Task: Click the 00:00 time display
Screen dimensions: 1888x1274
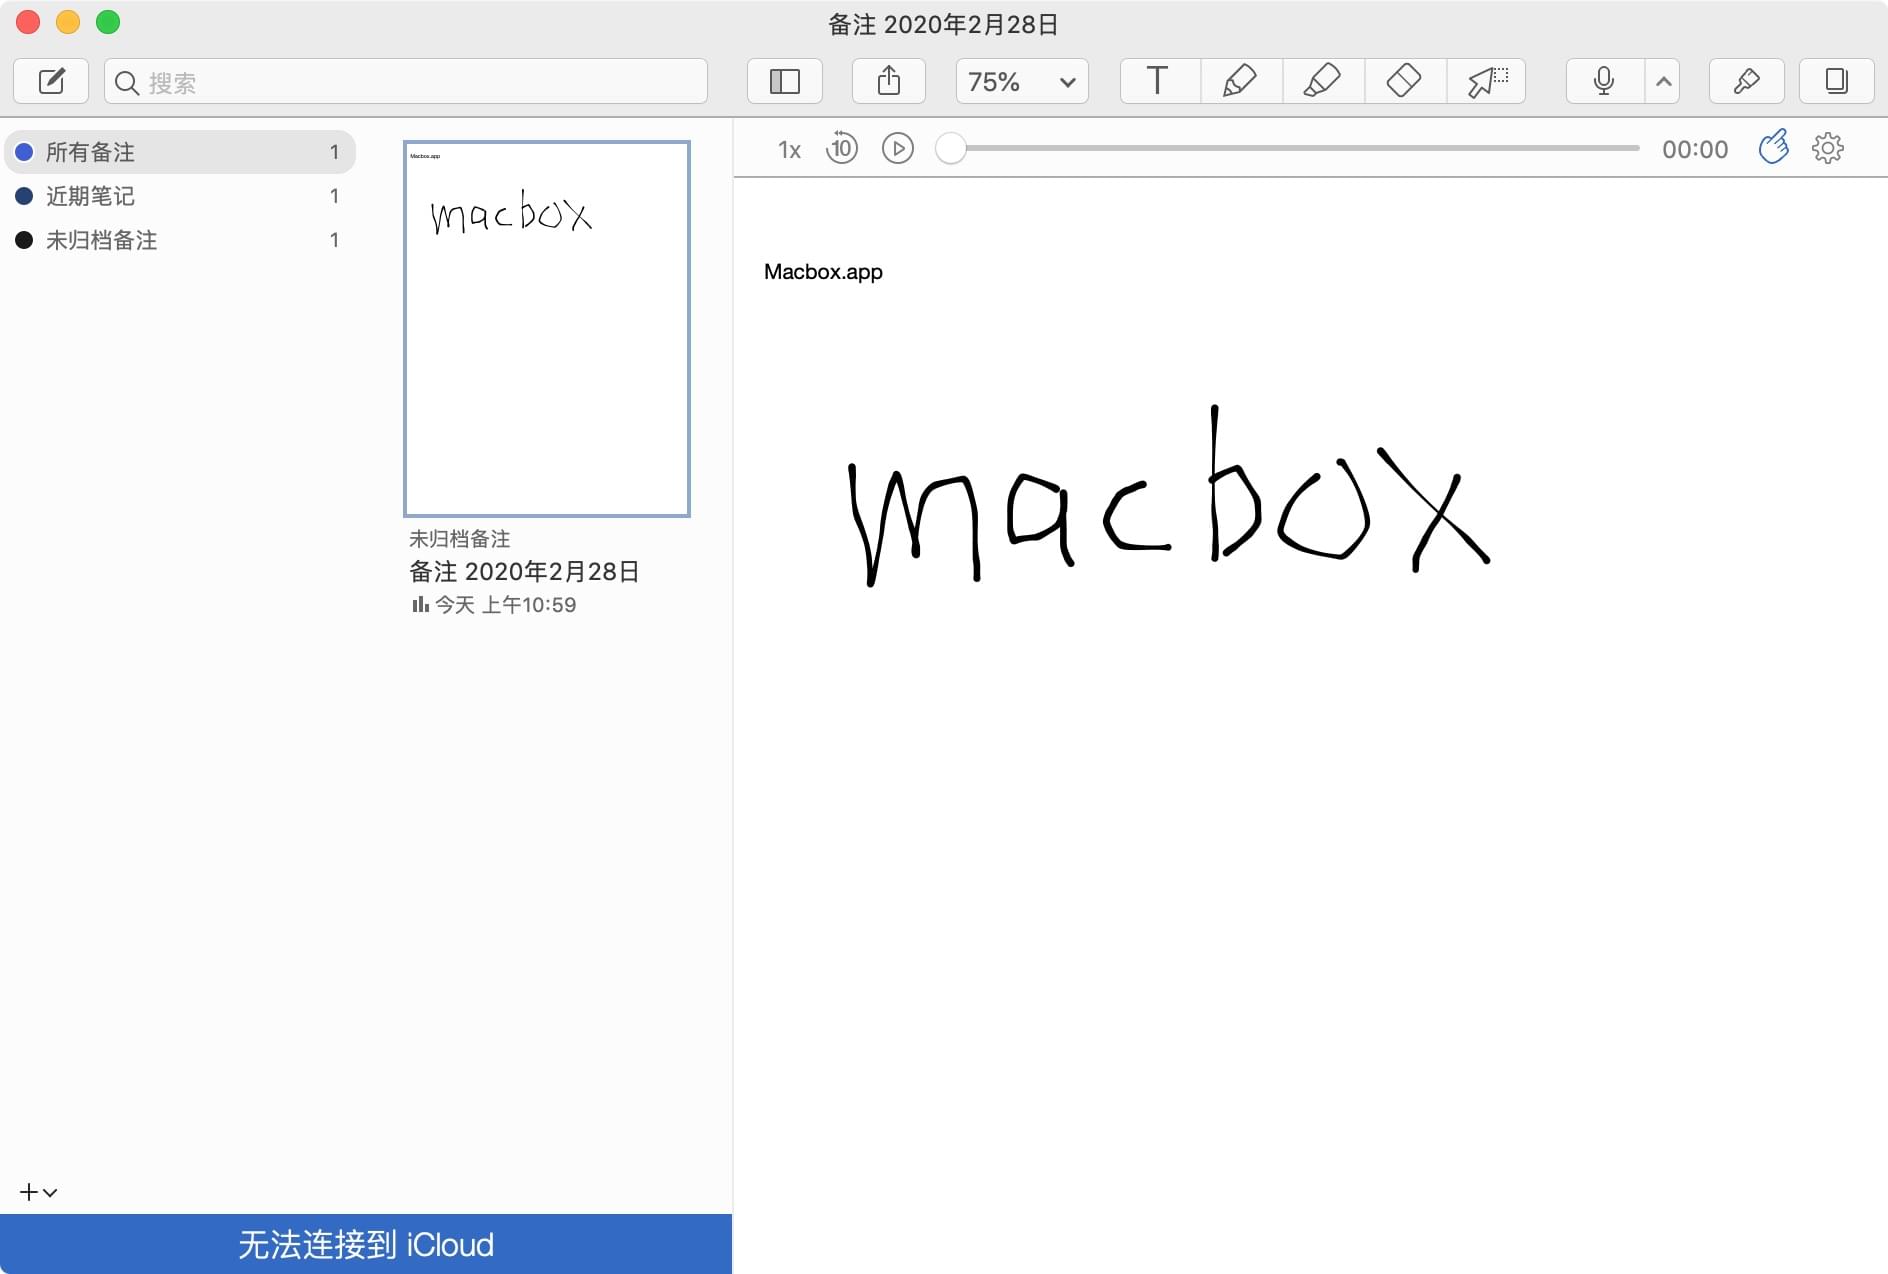Action: pyautogui.click(x=1695, y=150)
